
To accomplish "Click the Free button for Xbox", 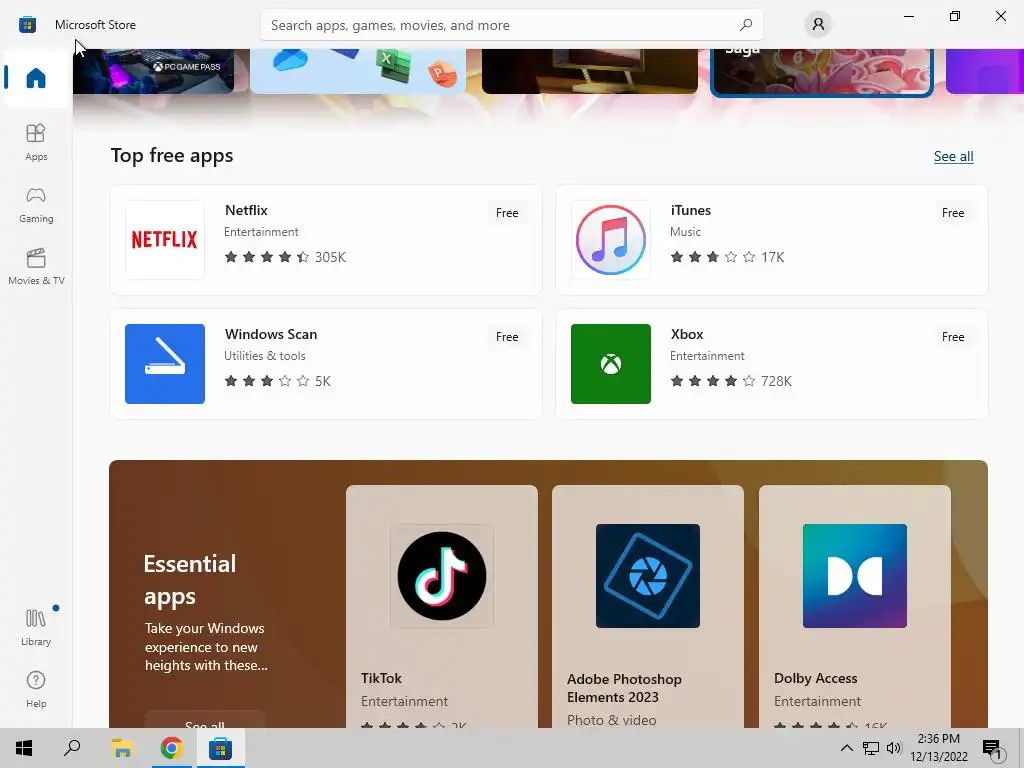I will click(953, 337).
